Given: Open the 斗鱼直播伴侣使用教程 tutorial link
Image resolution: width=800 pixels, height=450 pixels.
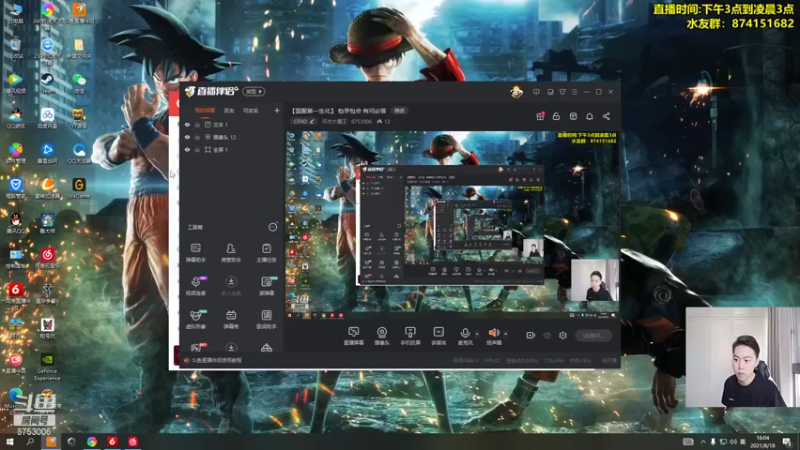Looking at the screenshot, I should click(216, 360).
